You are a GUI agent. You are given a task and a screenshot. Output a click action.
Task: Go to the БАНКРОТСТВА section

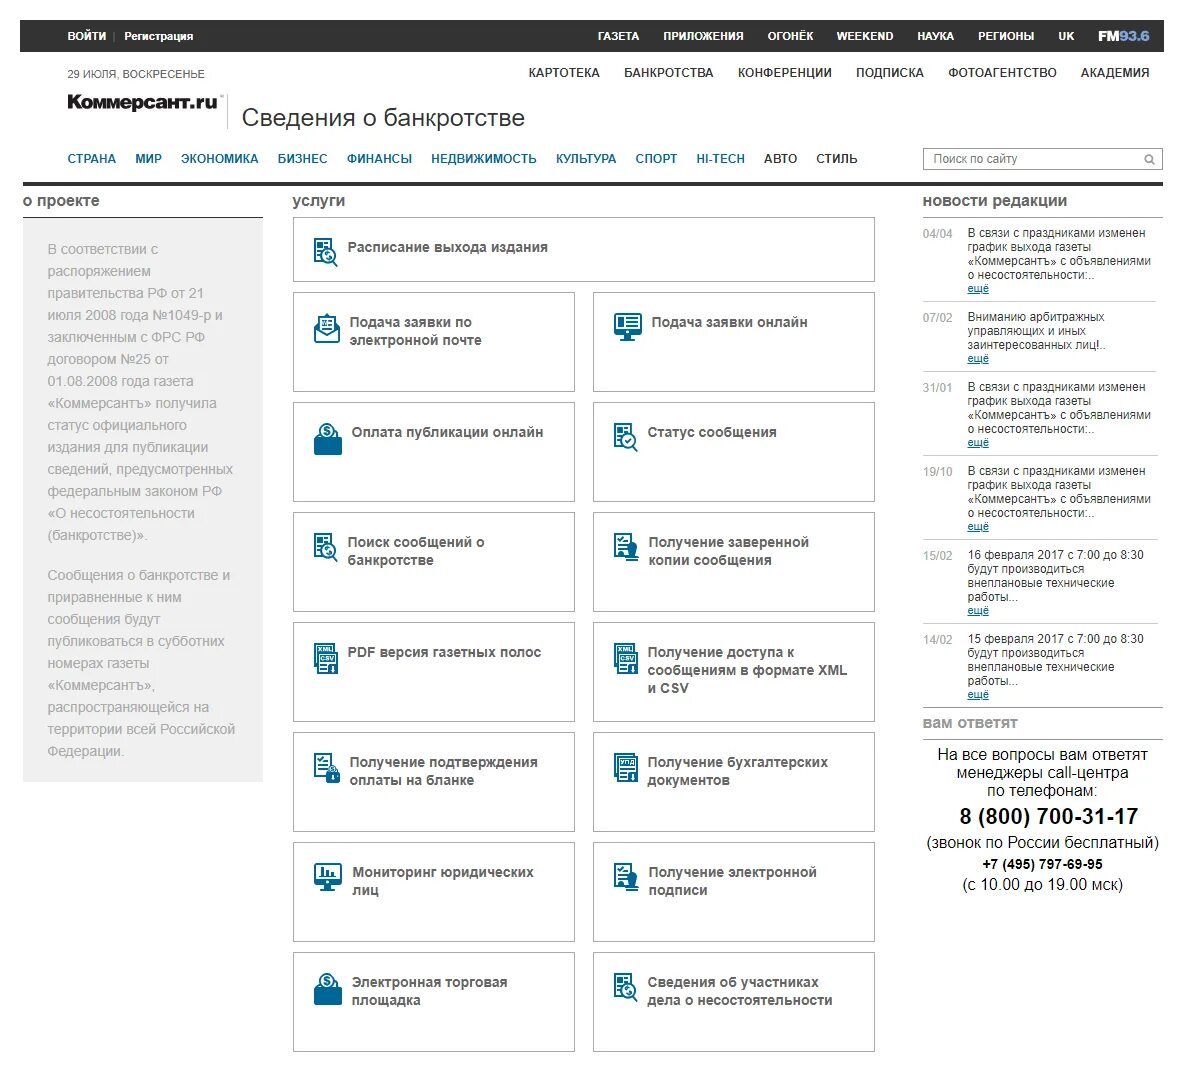coord(668,72)
